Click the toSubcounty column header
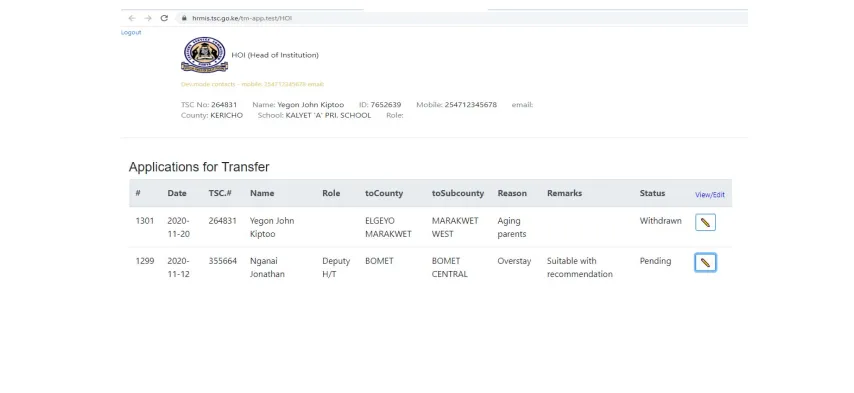The width and height of the screenshot is (854, 393). 458,193
